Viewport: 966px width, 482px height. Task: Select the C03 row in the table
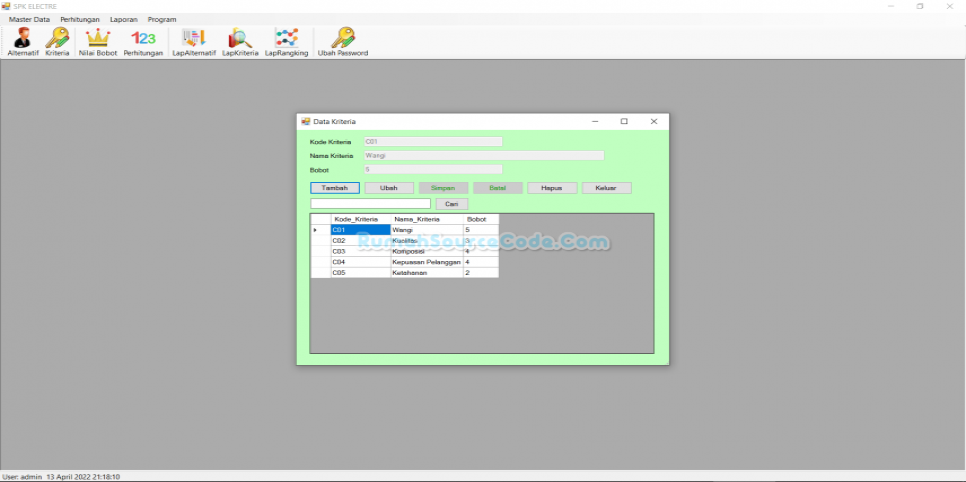360,251
